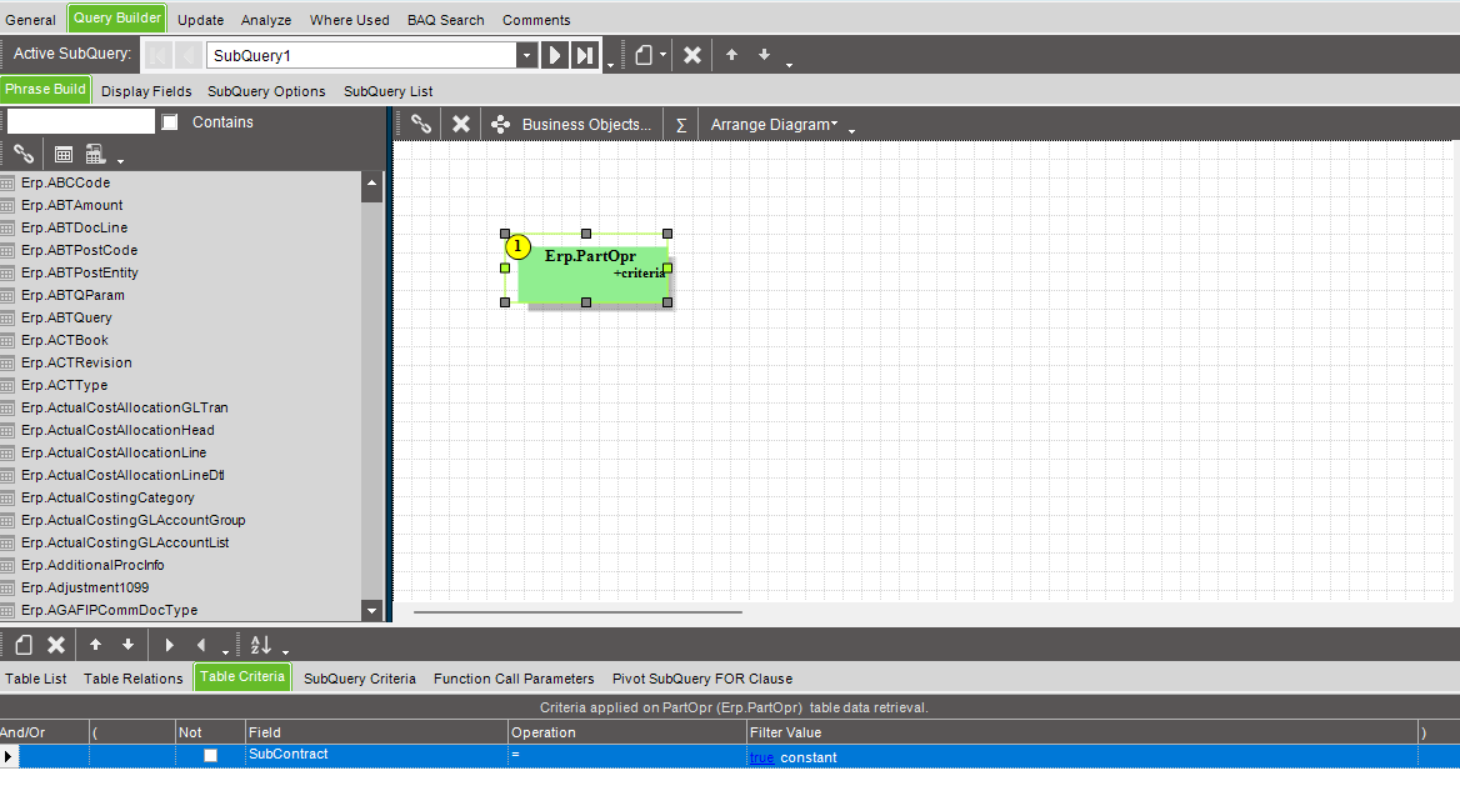
Task: Move criteria row down
Action: tap(128, 645)
